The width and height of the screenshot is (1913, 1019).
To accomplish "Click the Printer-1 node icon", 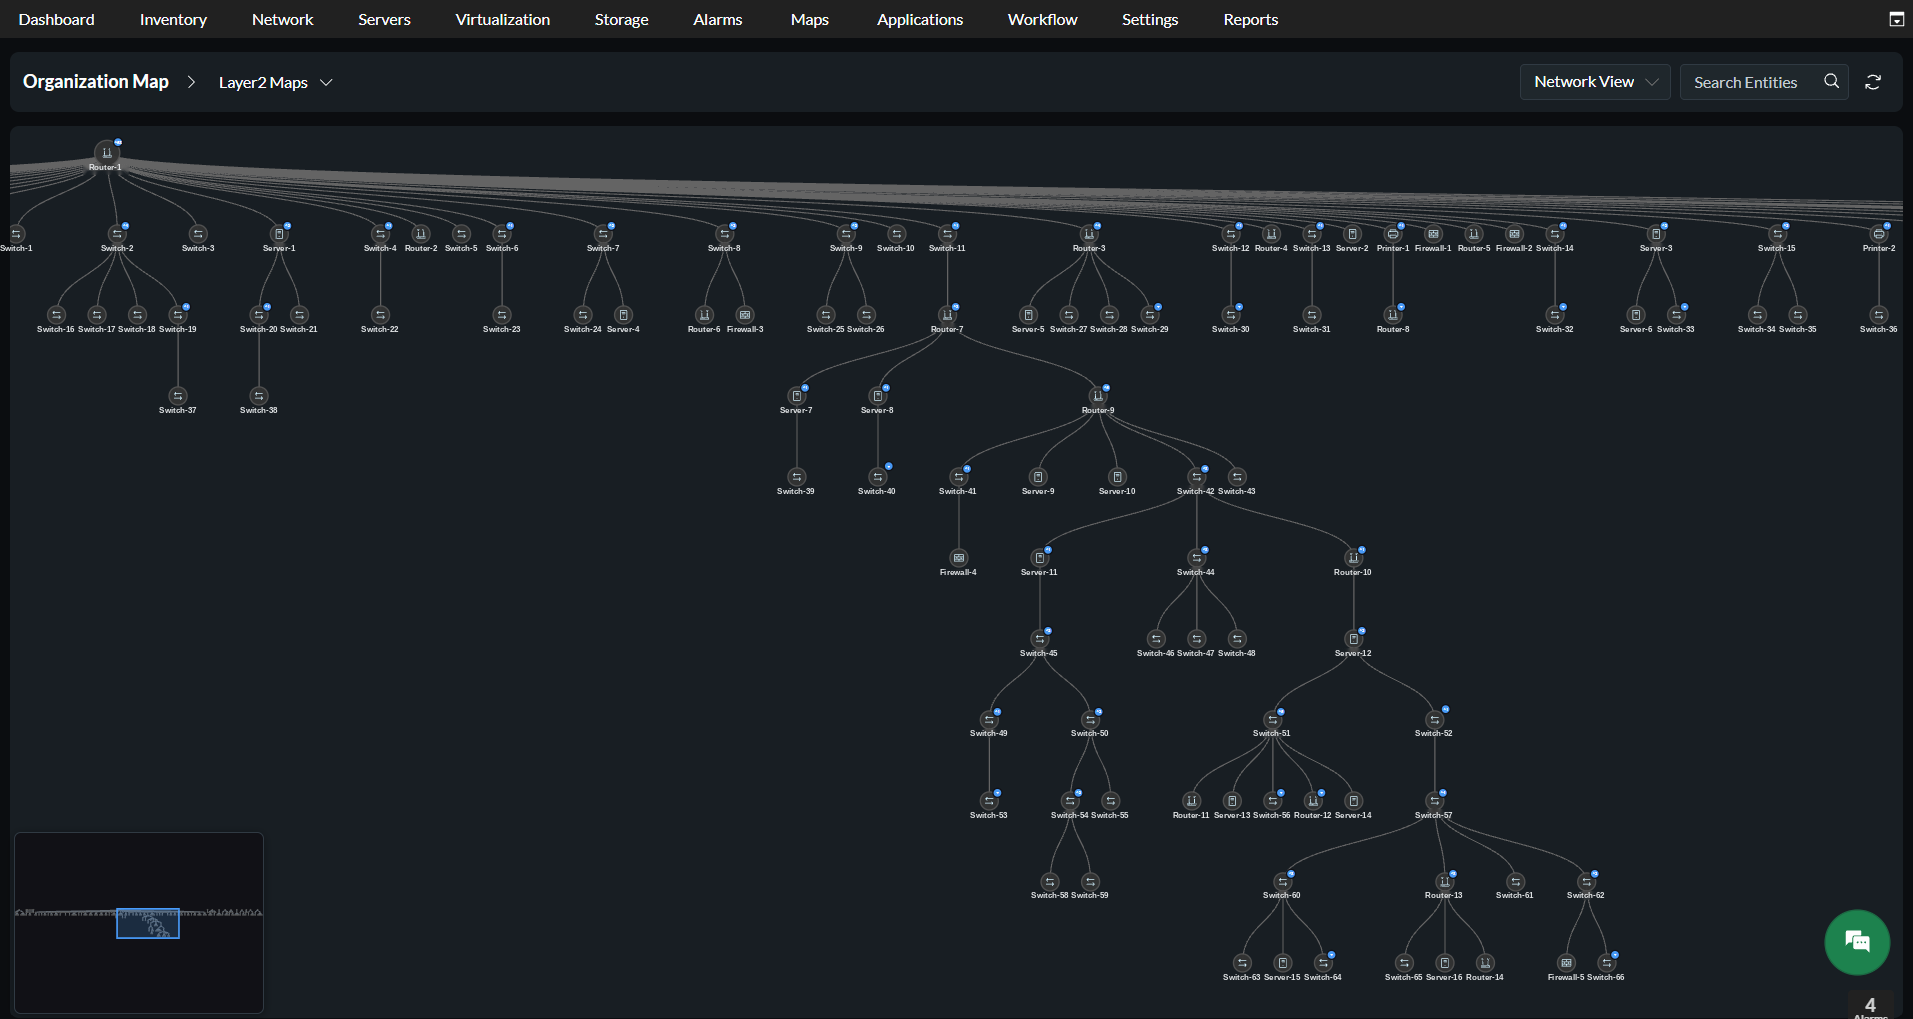I will click(1393, 234).
